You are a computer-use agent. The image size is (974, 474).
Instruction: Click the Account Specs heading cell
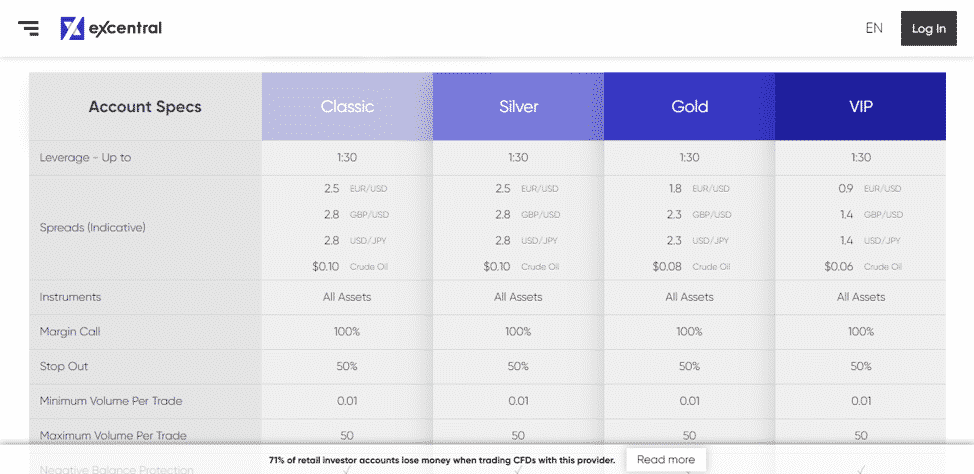pos(145,106)
